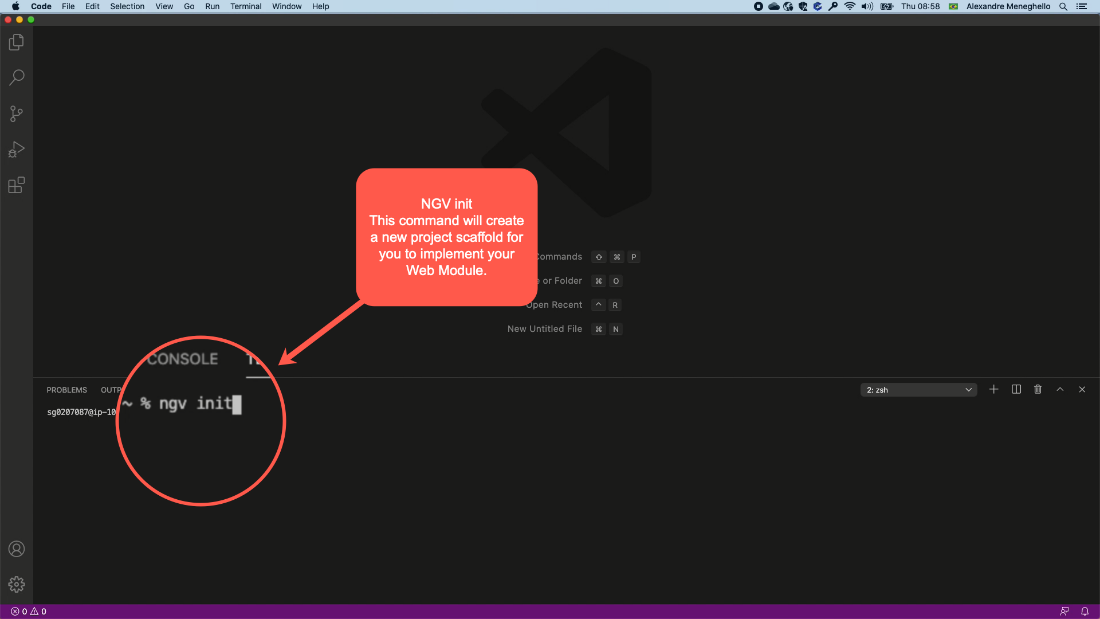Viewport: 1100px width, 619px height.
Task: Open the terminal selector '2: zsh' dropdown
Action: pyautogui.click(x=918, y=390)
